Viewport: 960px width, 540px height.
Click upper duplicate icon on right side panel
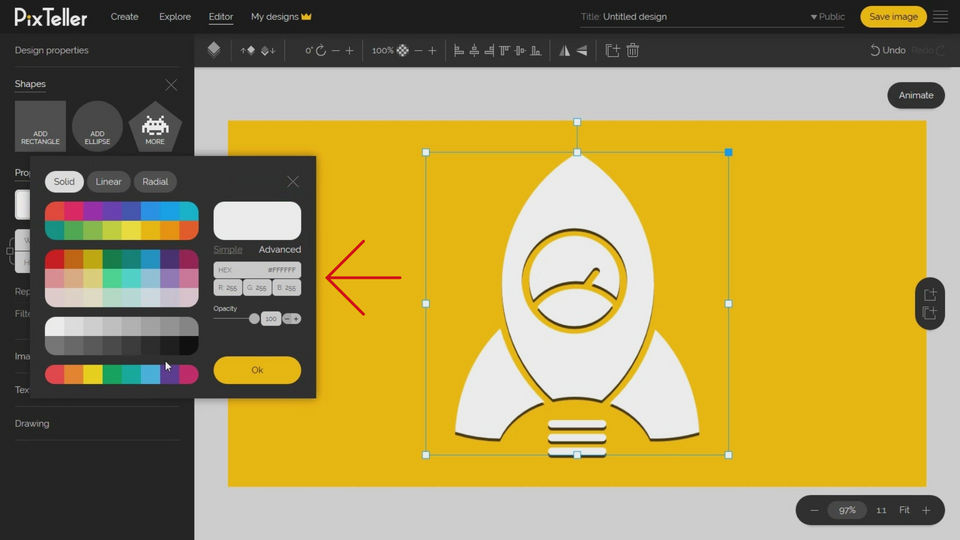click(929, 294)
